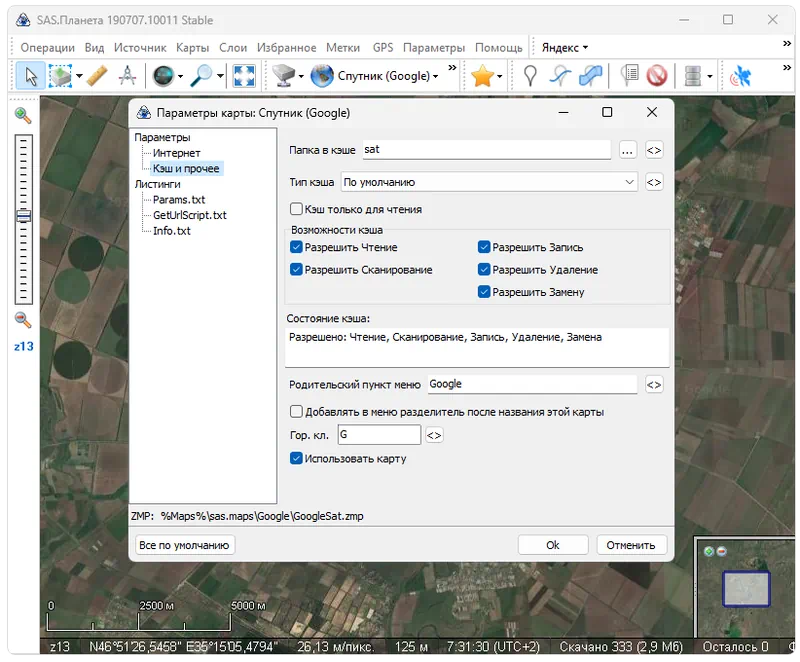Reset cache folder with its <> button
Screen dimensions: 800x662
point(654,150)
